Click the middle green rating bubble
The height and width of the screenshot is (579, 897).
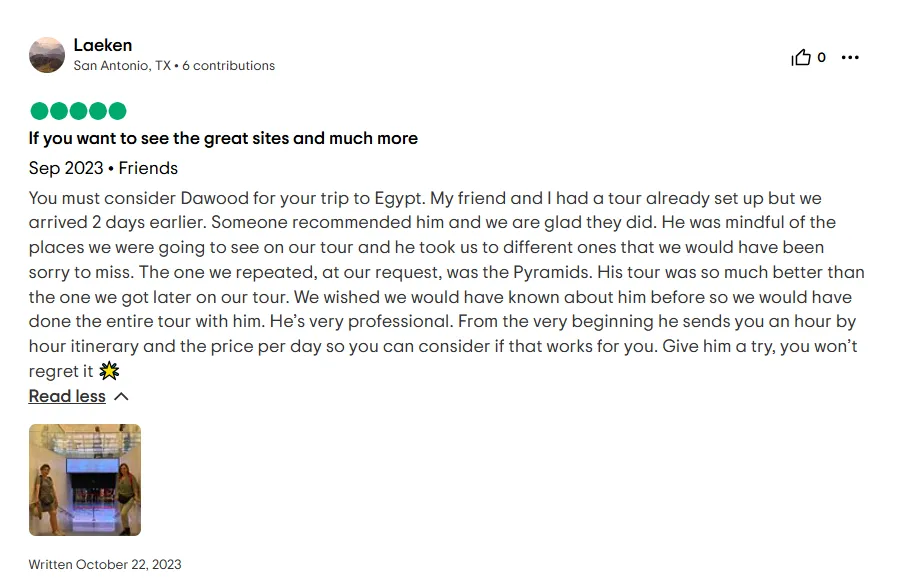click(x=78, y=111)
